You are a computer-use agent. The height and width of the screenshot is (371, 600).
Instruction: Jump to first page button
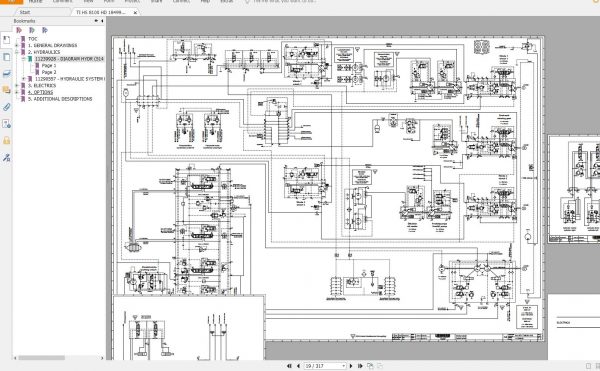289,366
